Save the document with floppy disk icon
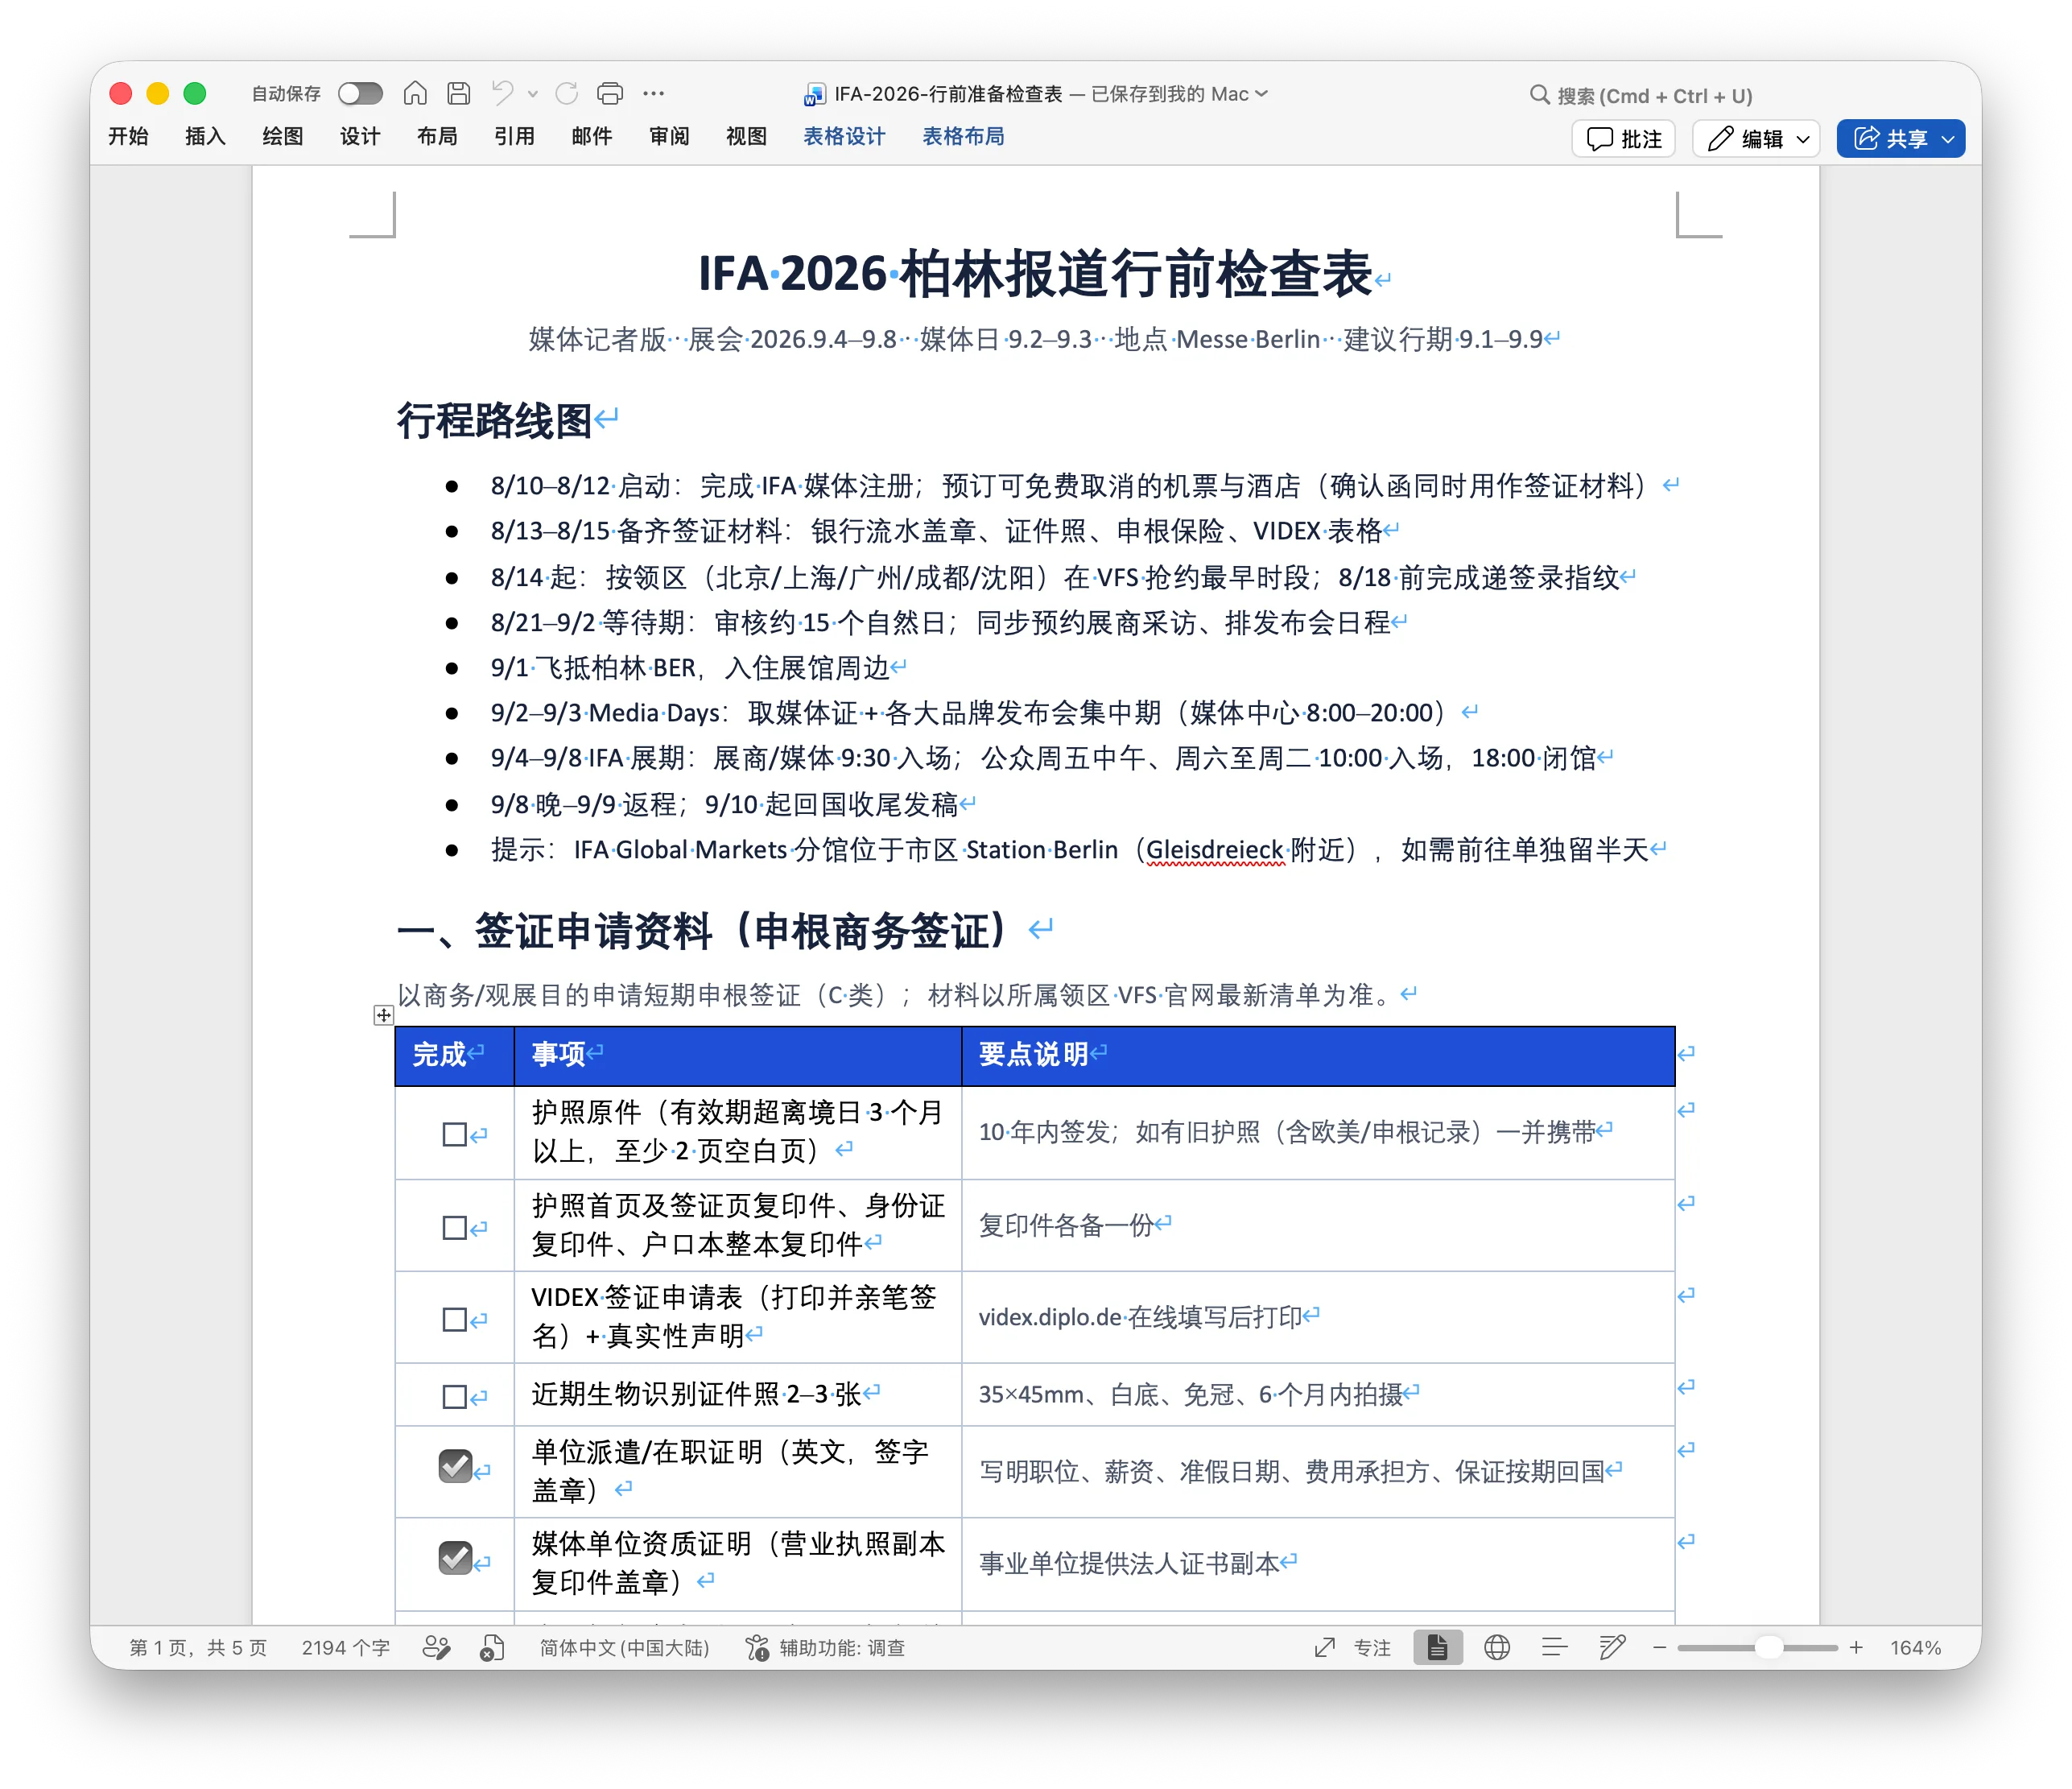 point(459,93)
